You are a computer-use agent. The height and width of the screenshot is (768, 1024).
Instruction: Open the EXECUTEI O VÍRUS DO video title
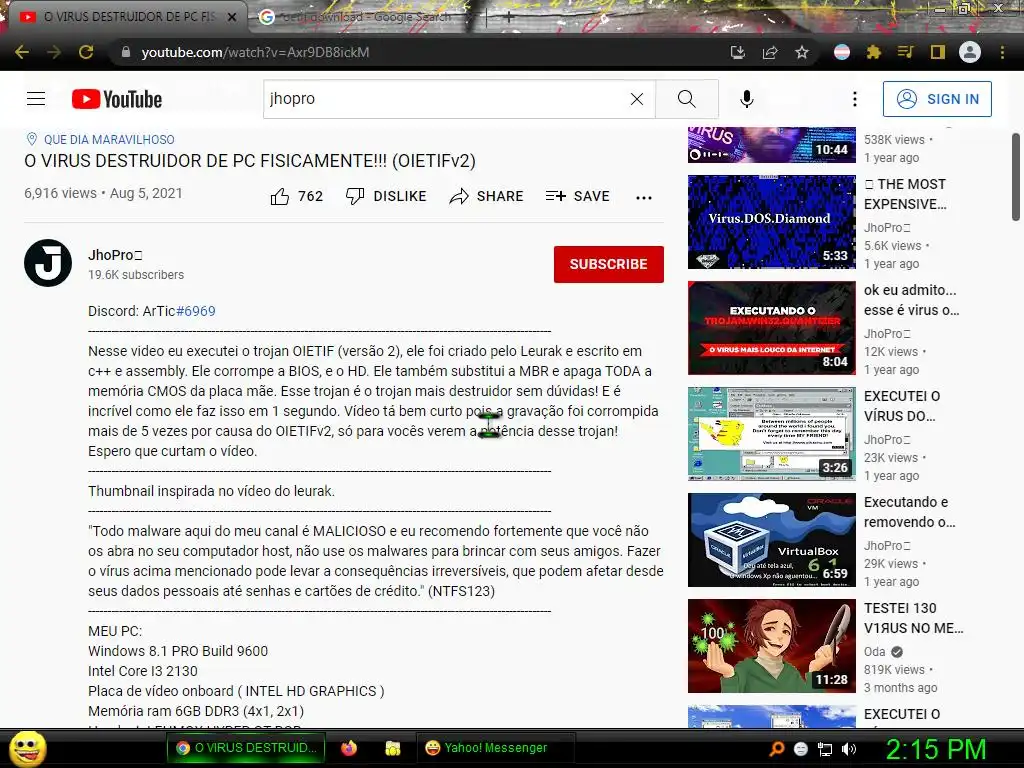pyautogui.click(x=902, y=406)
